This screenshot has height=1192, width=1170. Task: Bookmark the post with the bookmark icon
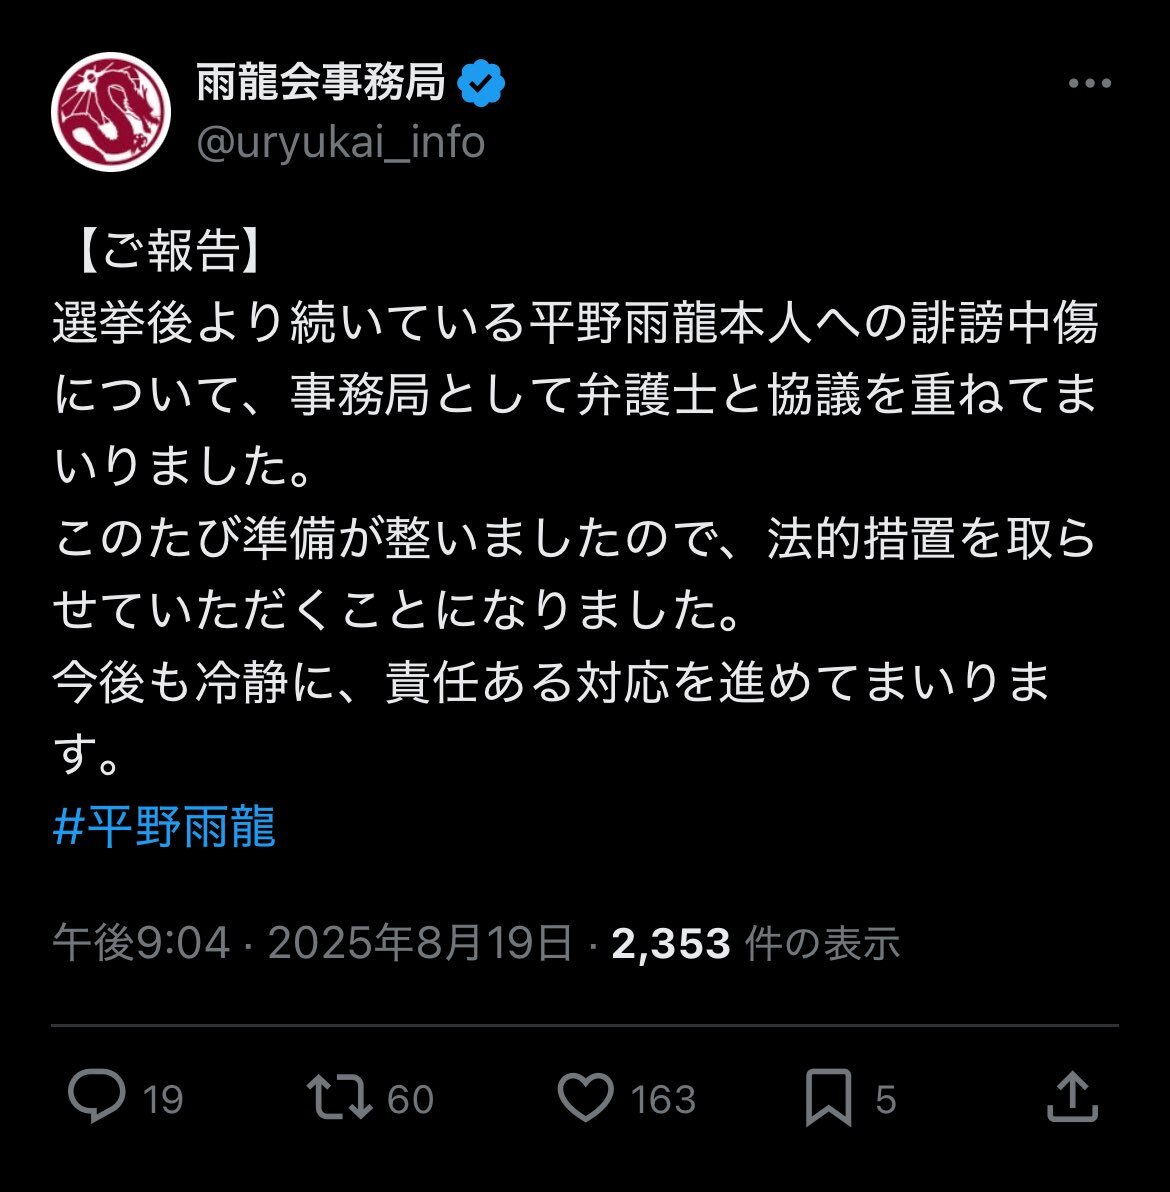(x=829, y=1096)
